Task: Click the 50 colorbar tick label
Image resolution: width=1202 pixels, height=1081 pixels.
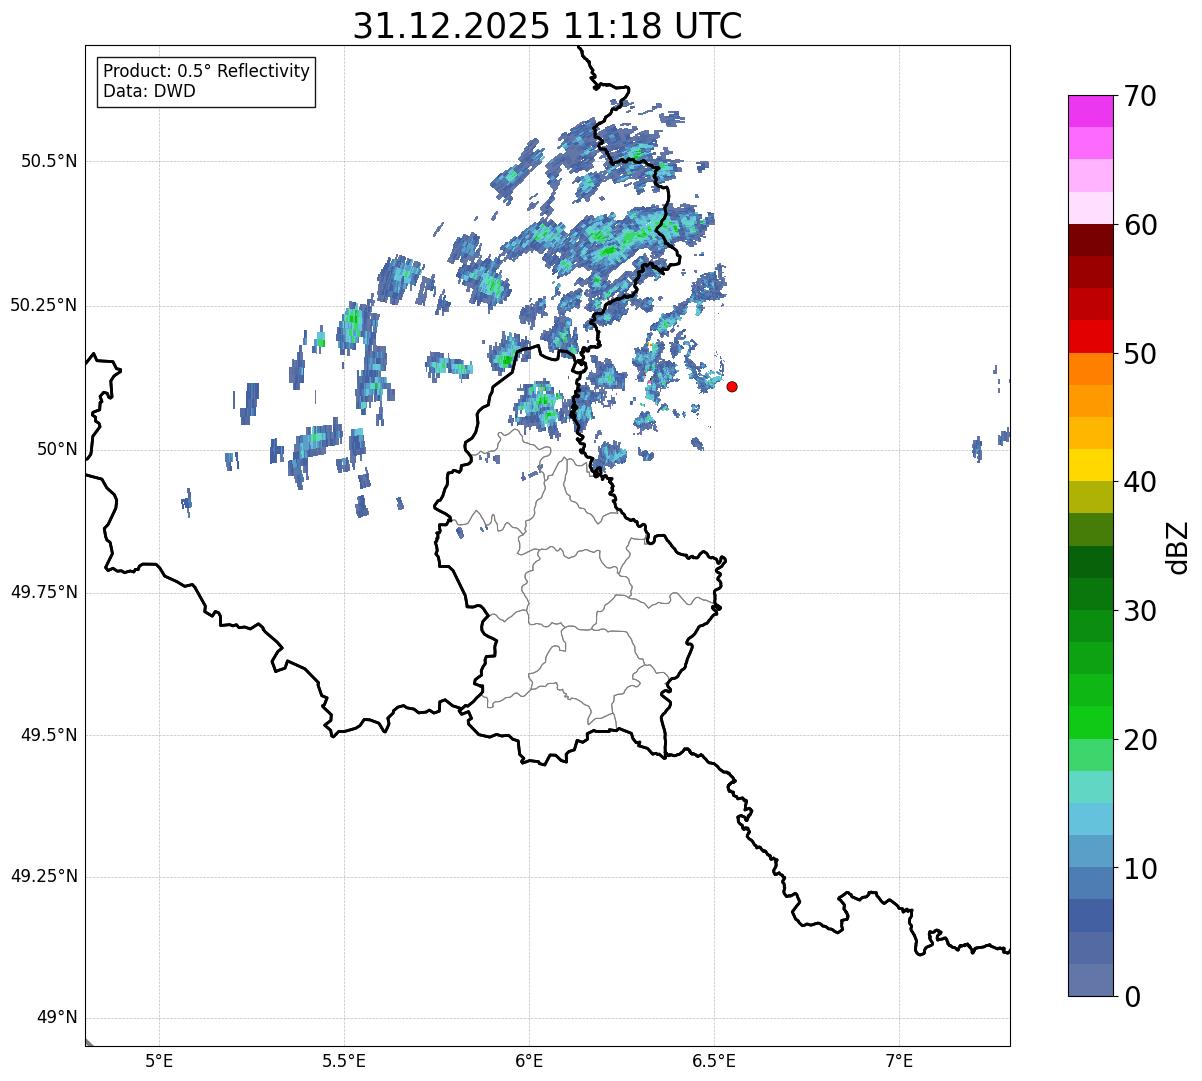Action: (x=1140, y=354)
